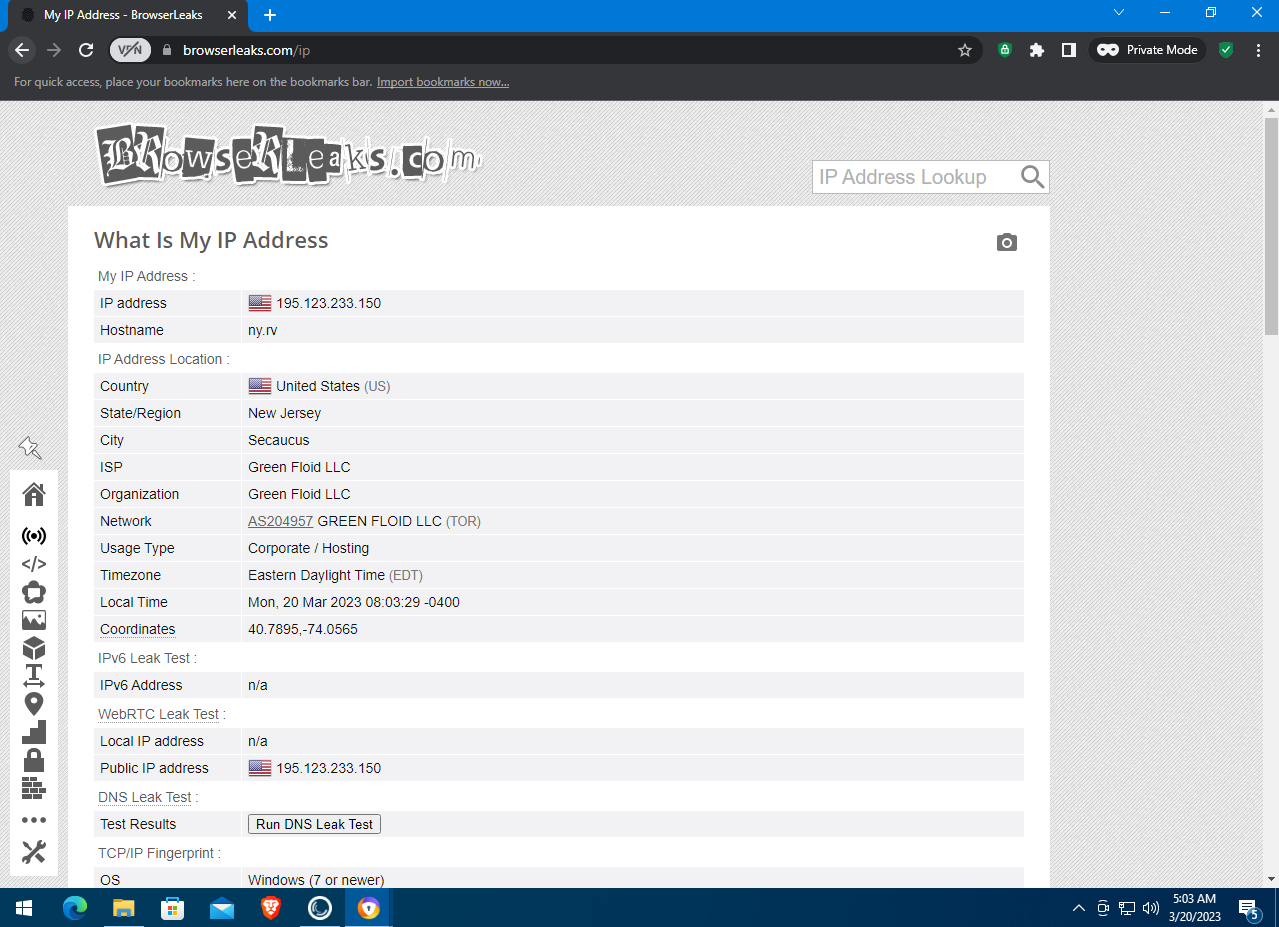This screenshot has height=927, width=1279.
Task: Click the DNS Leak Test heading link
Action: pyautogui.click(x=145, y=797)
